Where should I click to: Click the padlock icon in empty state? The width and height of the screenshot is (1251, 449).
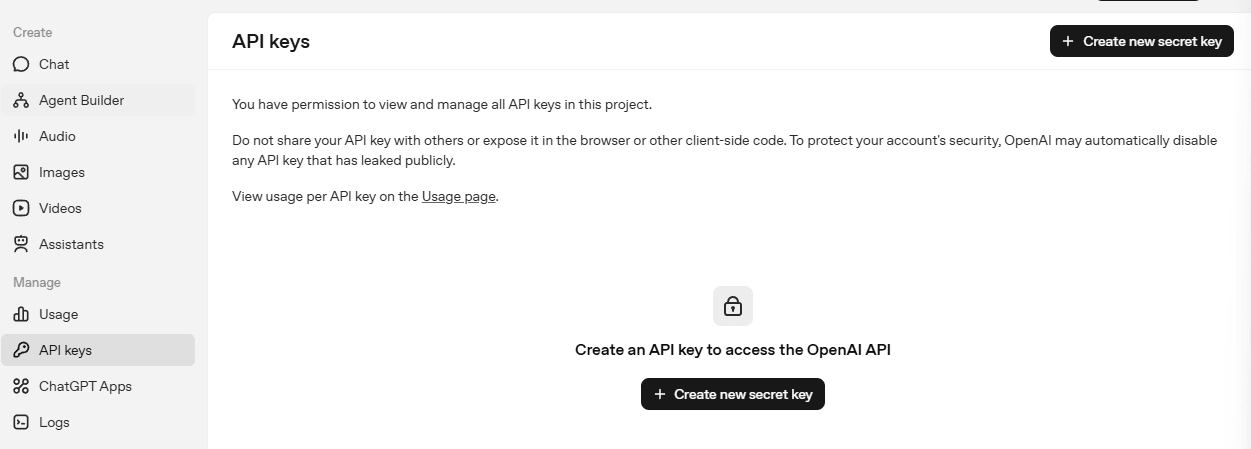733,306
